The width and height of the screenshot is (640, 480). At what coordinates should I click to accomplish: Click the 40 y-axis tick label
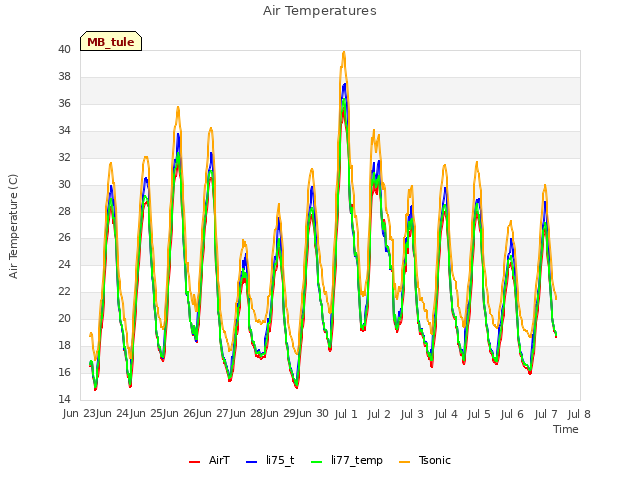tap(64, 50)
